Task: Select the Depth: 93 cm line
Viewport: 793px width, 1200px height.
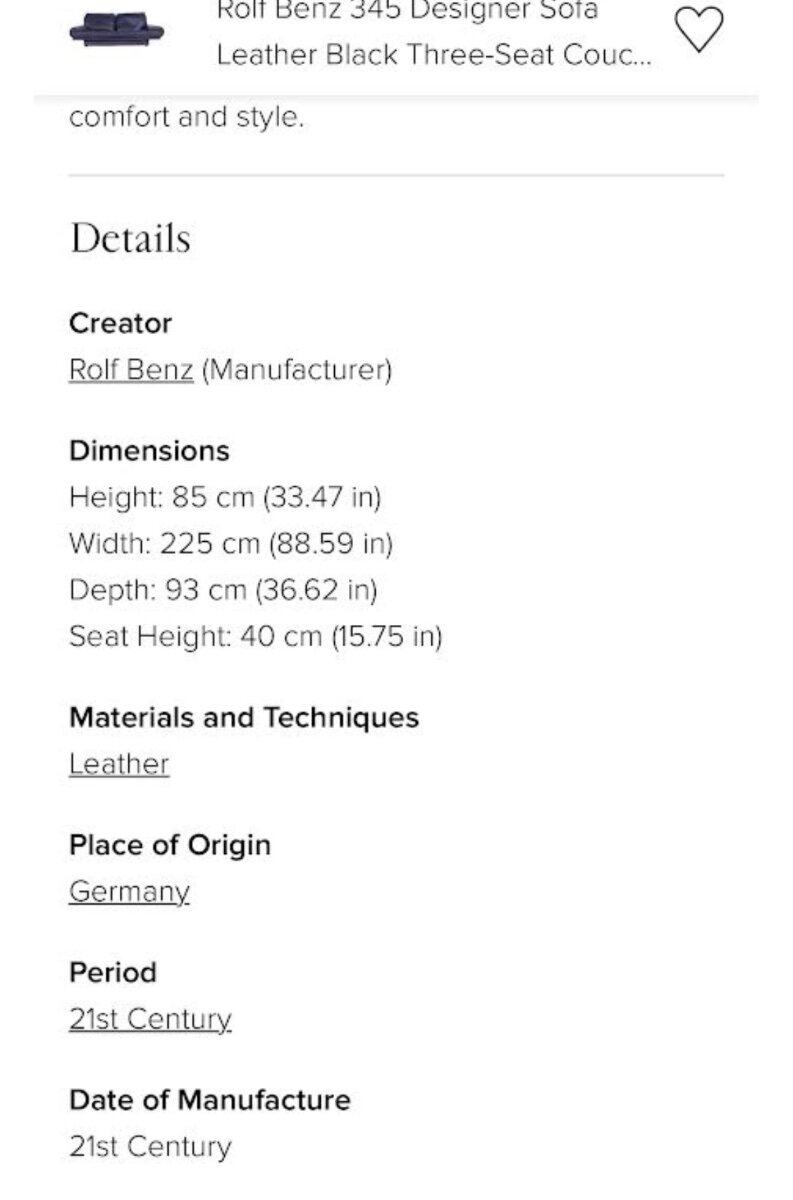Action: click(x=223, y=590)
